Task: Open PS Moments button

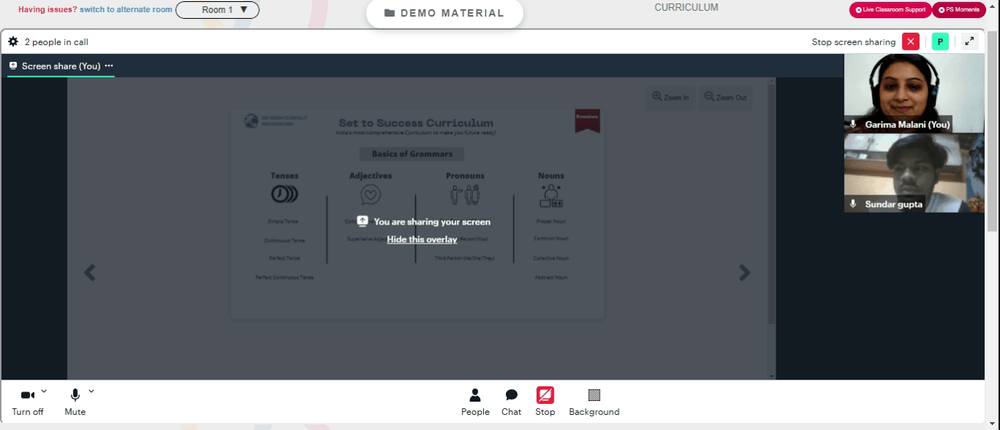Action: [x=959, y=10]
